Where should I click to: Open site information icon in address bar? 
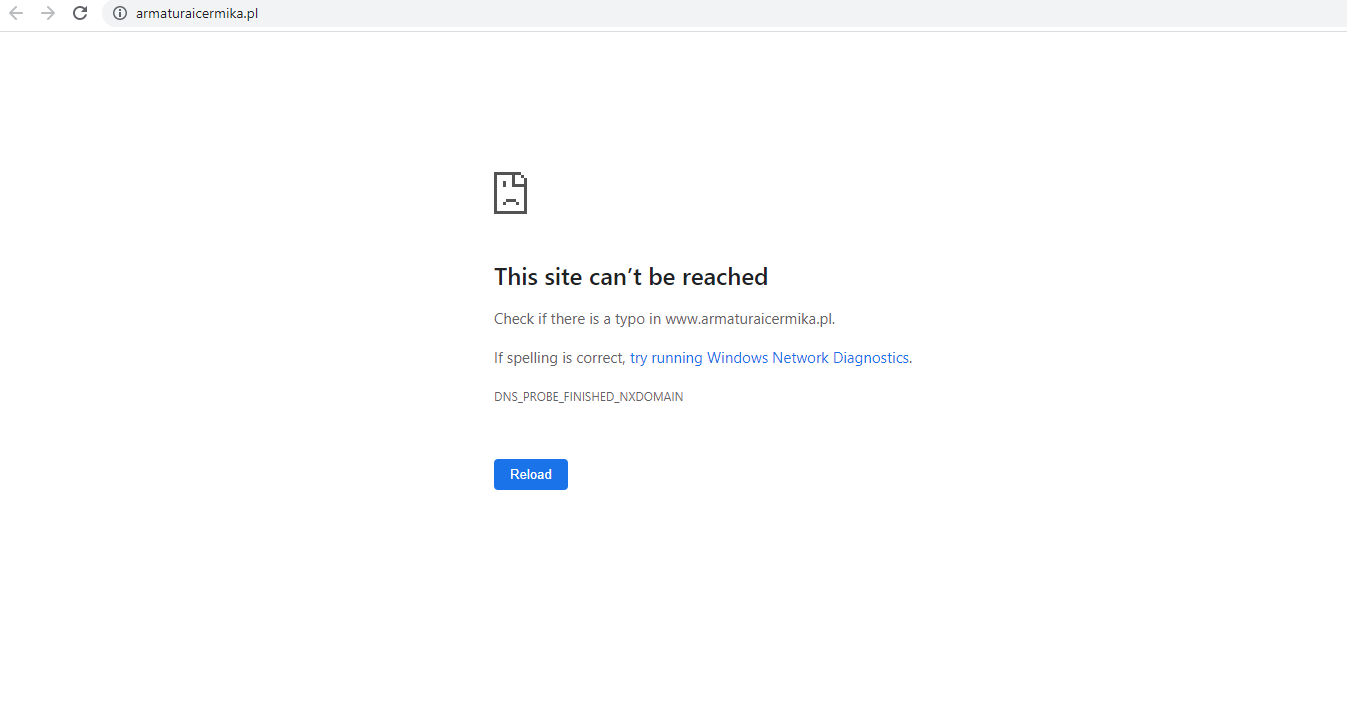(120, 14)
